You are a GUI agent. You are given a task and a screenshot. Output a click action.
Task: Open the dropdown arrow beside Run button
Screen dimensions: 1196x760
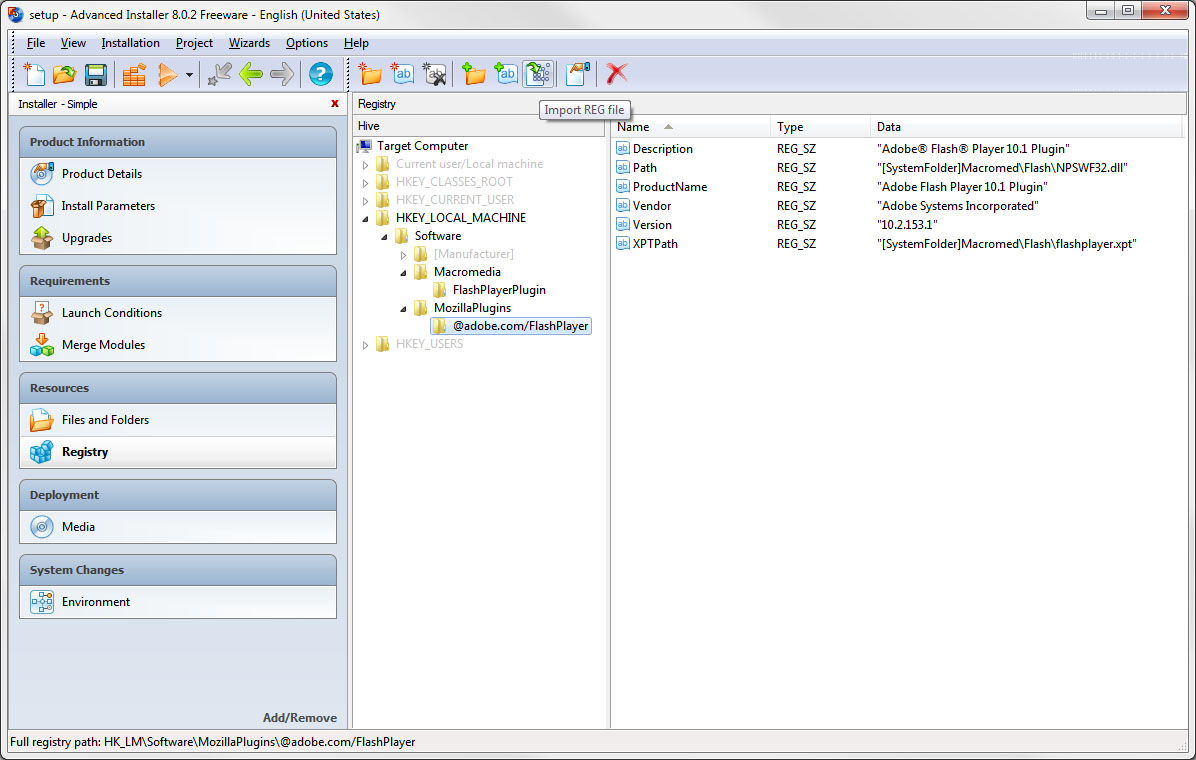[189, 75]
